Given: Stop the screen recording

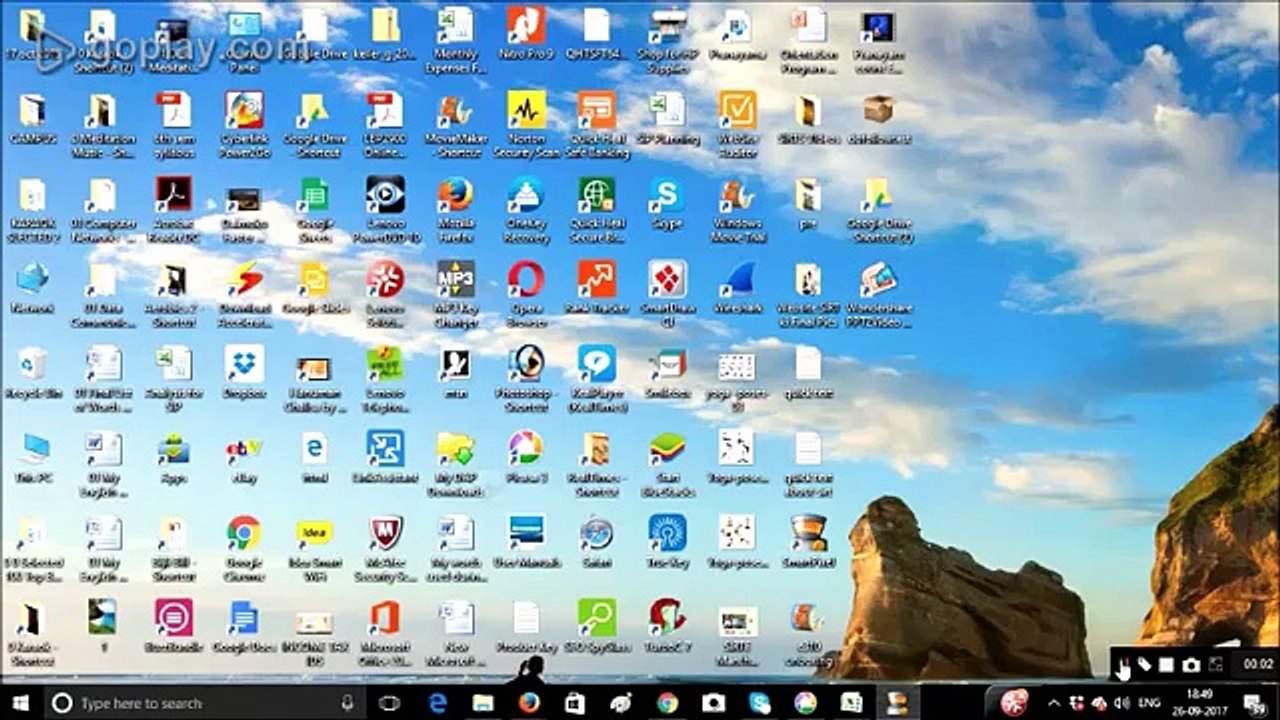Looking at the screenshot, I should (1167, 665).
